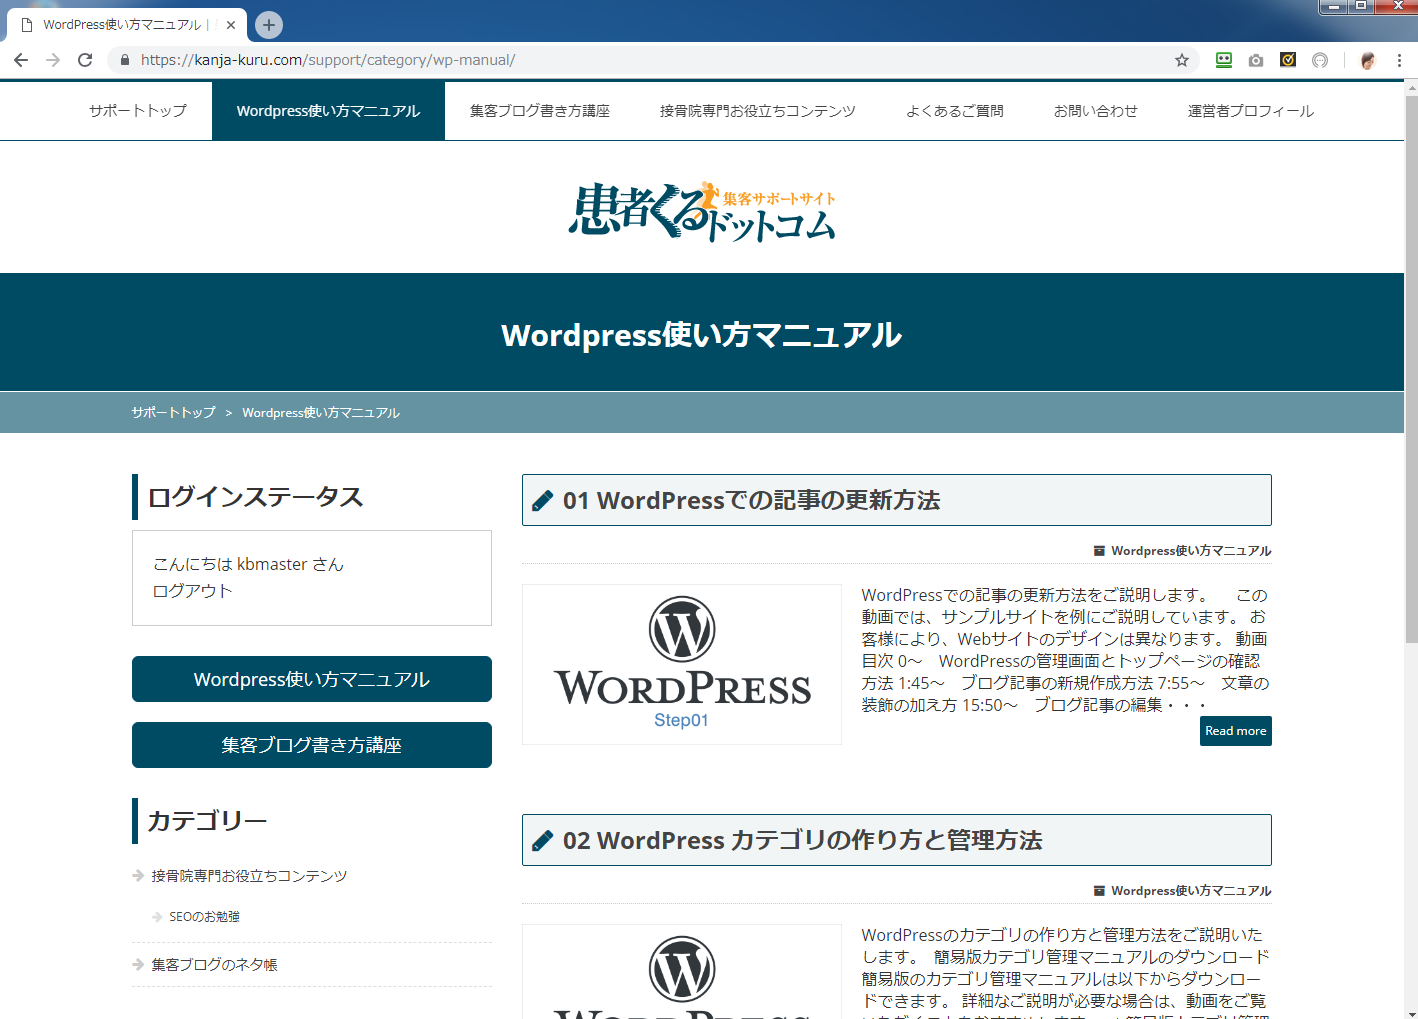Screen dimensions: 1418x1019
Task: Click the こんにちは kbmaster さん greeting text
Action: (248, 565)
